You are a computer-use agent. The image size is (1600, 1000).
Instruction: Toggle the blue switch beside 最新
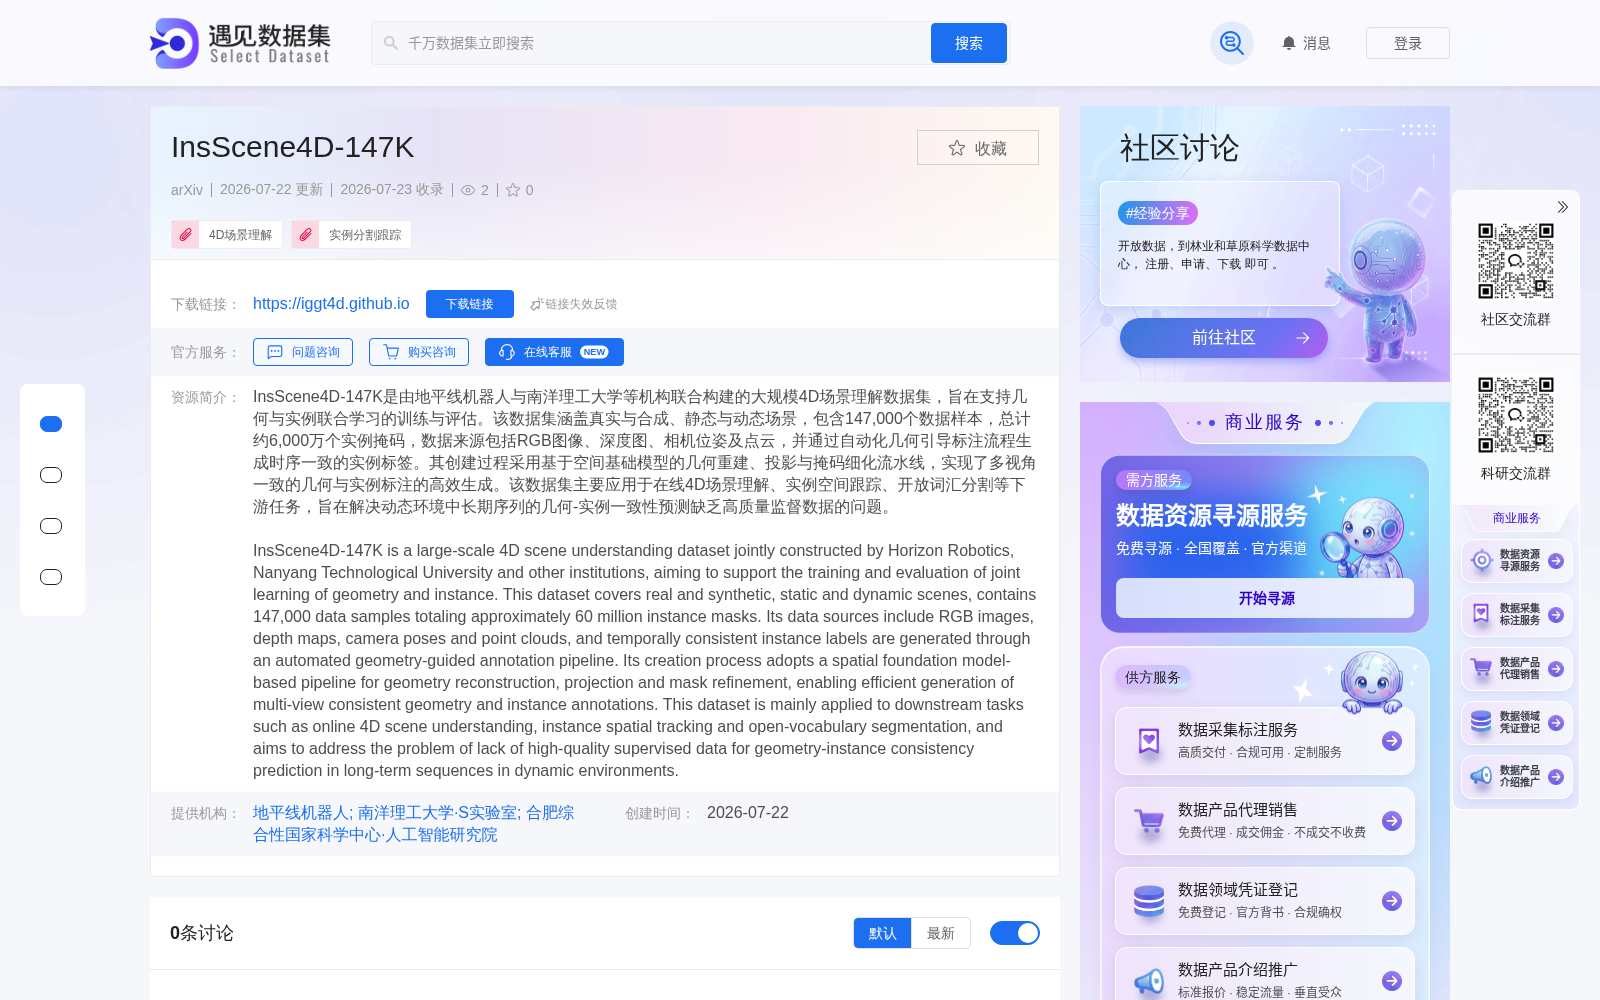click(1015, 933)
